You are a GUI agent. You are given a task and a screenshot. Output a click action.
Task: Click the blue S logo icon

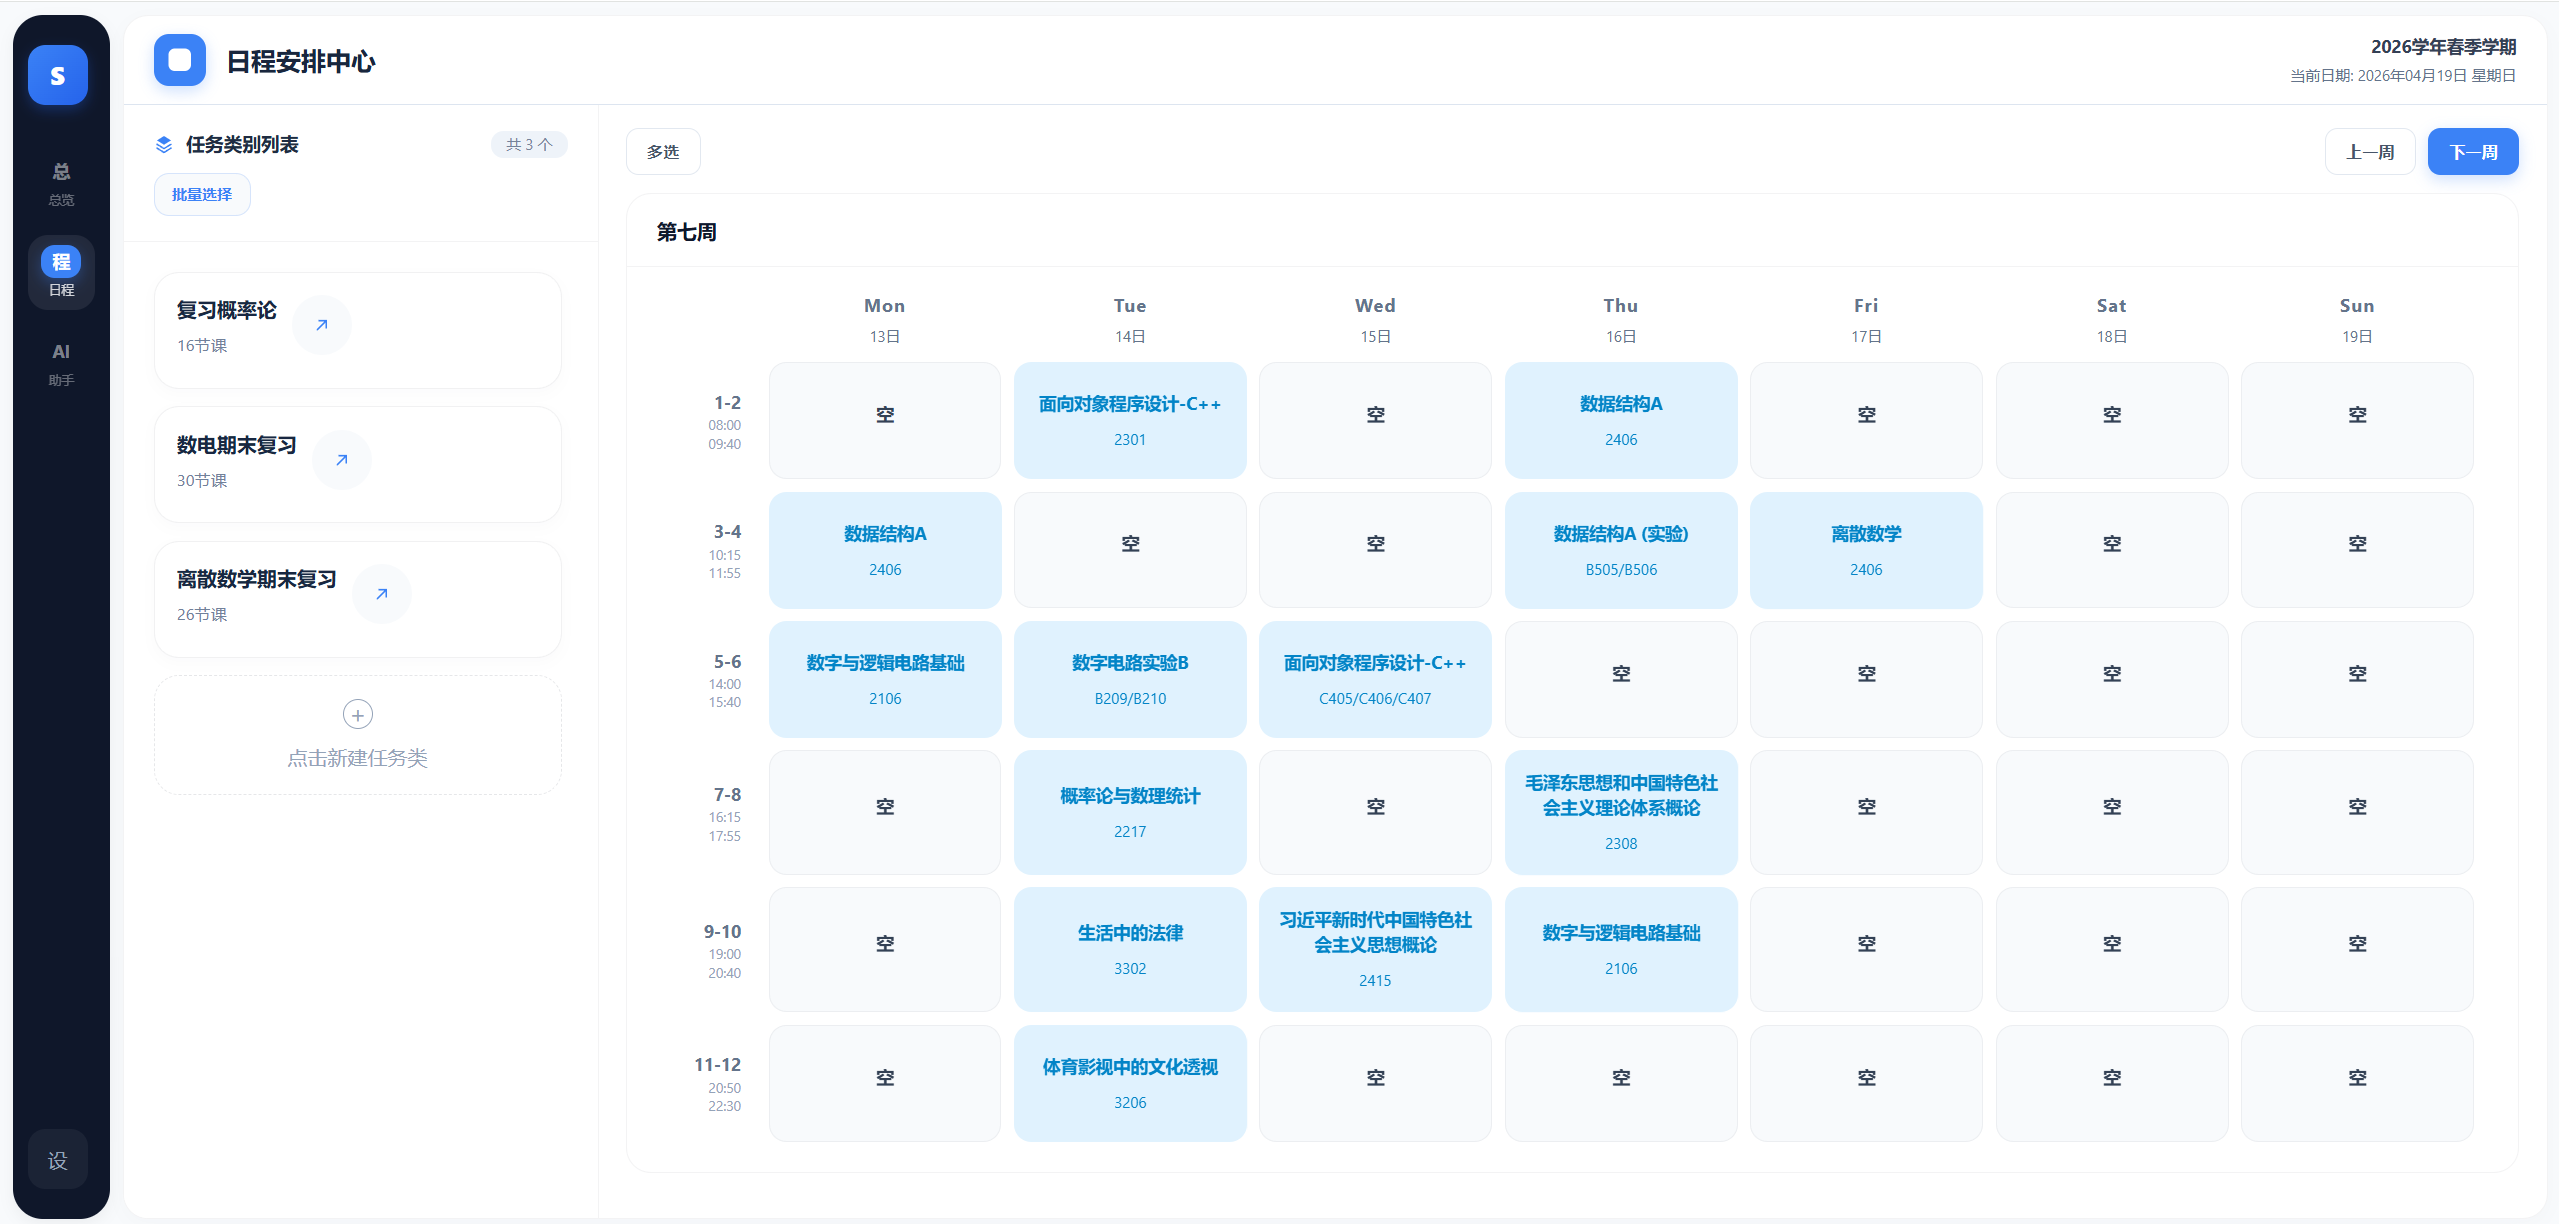click(58, 75)
